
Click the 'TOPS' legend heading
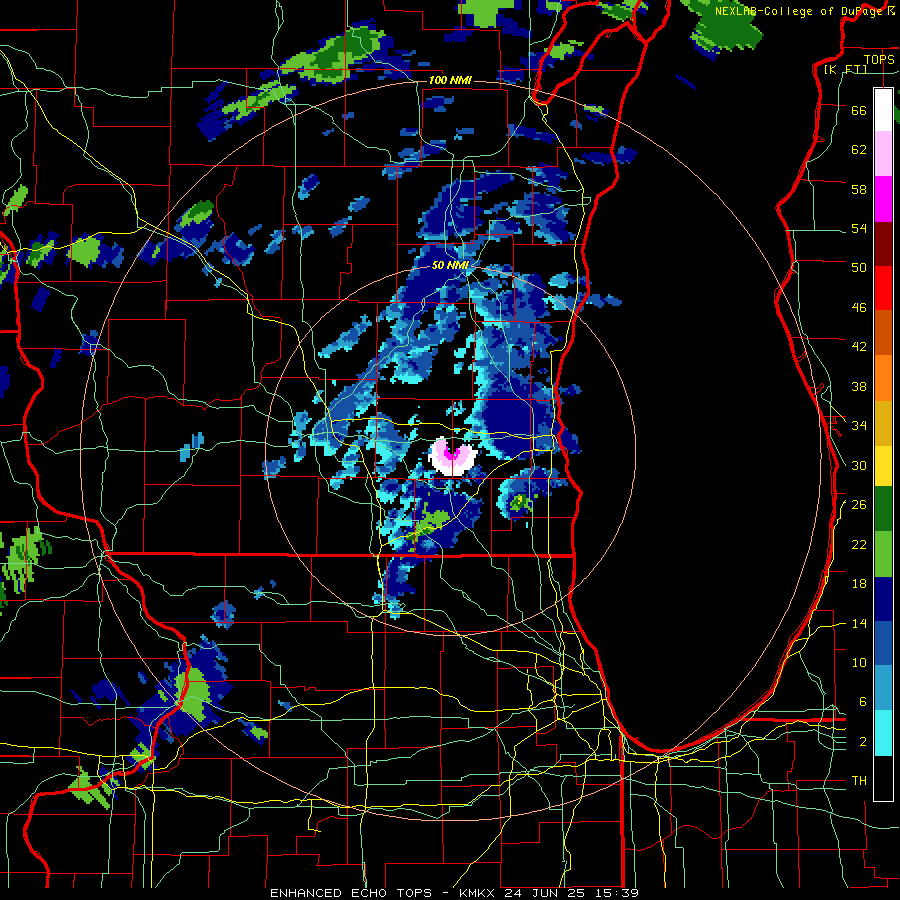click(x=879, y=60)
